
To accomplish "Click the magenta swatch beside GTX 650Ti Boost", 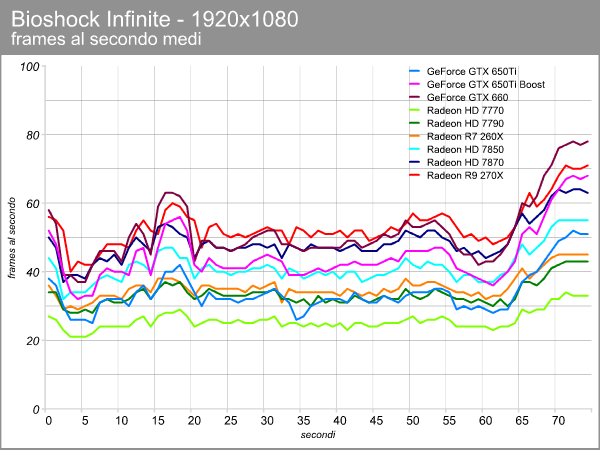I will [x=414, y=85].
